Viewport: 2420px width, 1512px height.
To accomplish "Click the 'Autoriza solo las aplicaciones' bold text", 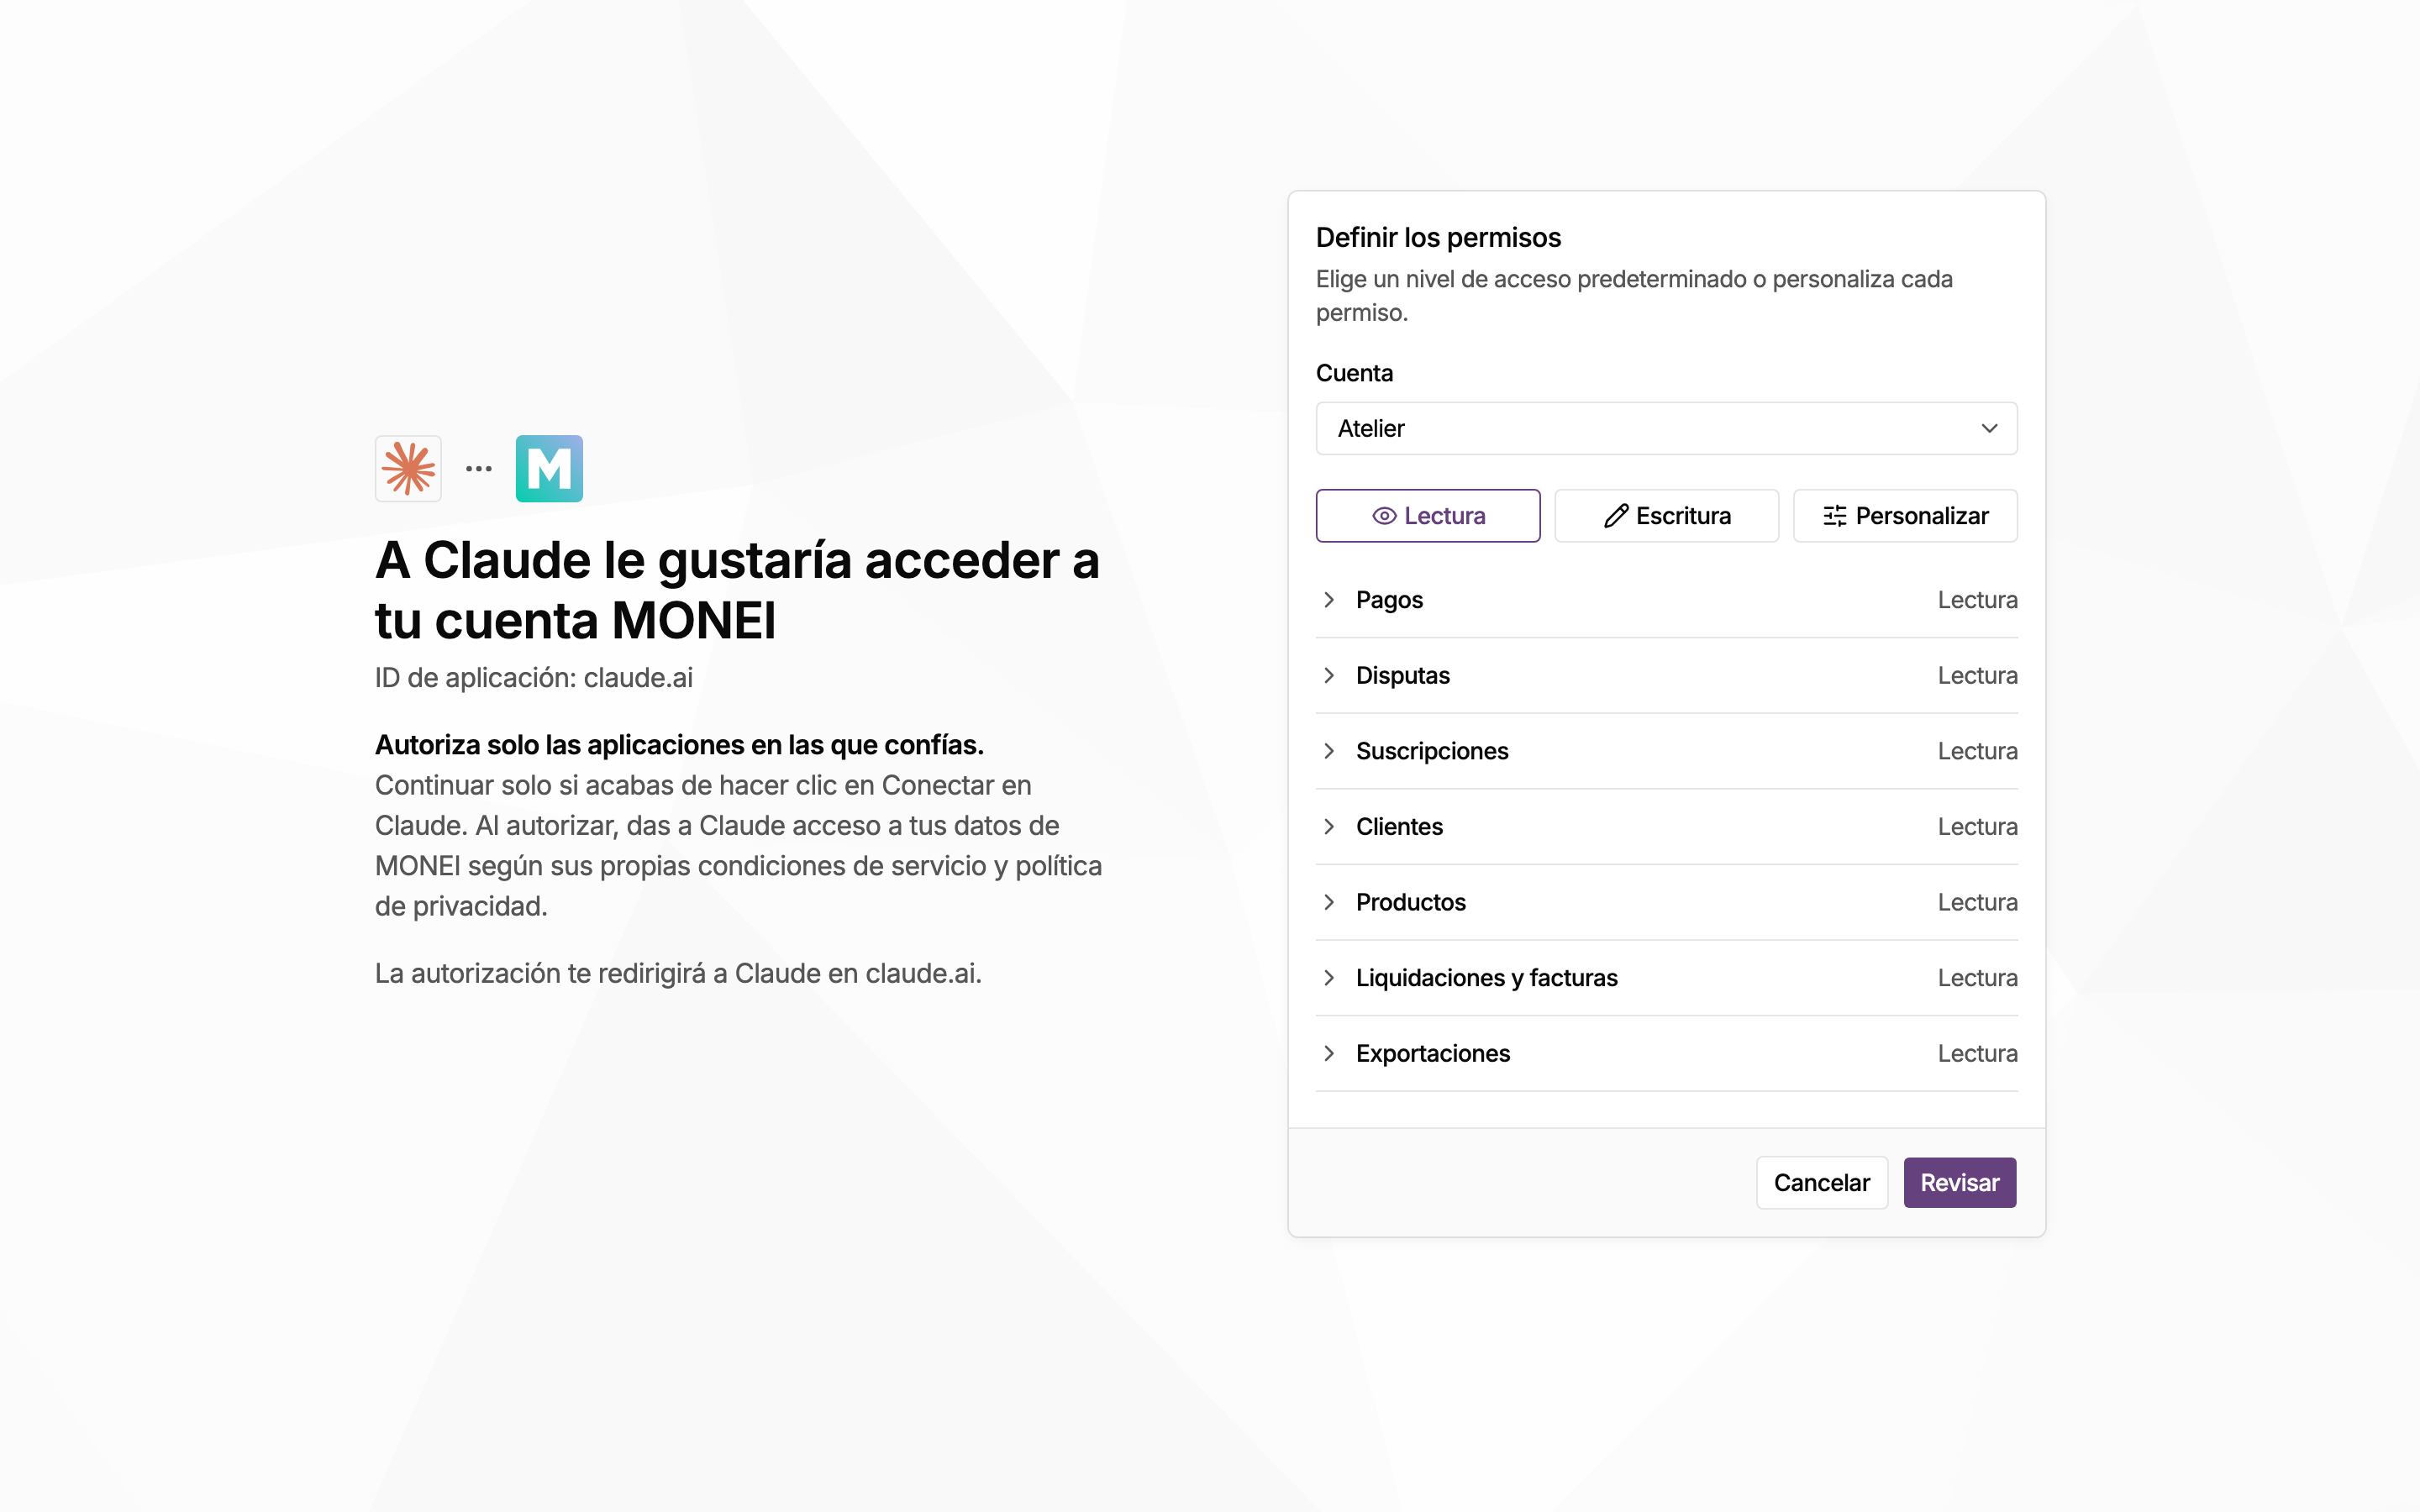I will (679, 745).
